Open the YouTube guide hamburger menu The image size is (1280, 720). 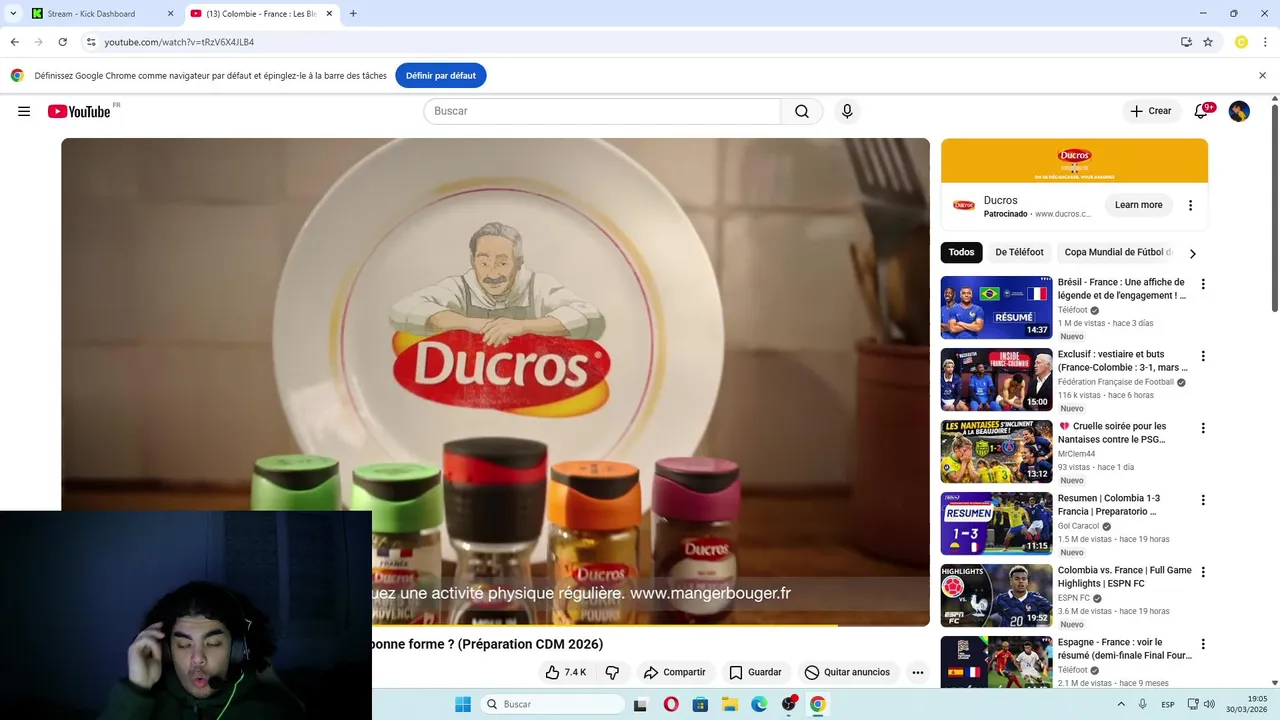24,111
